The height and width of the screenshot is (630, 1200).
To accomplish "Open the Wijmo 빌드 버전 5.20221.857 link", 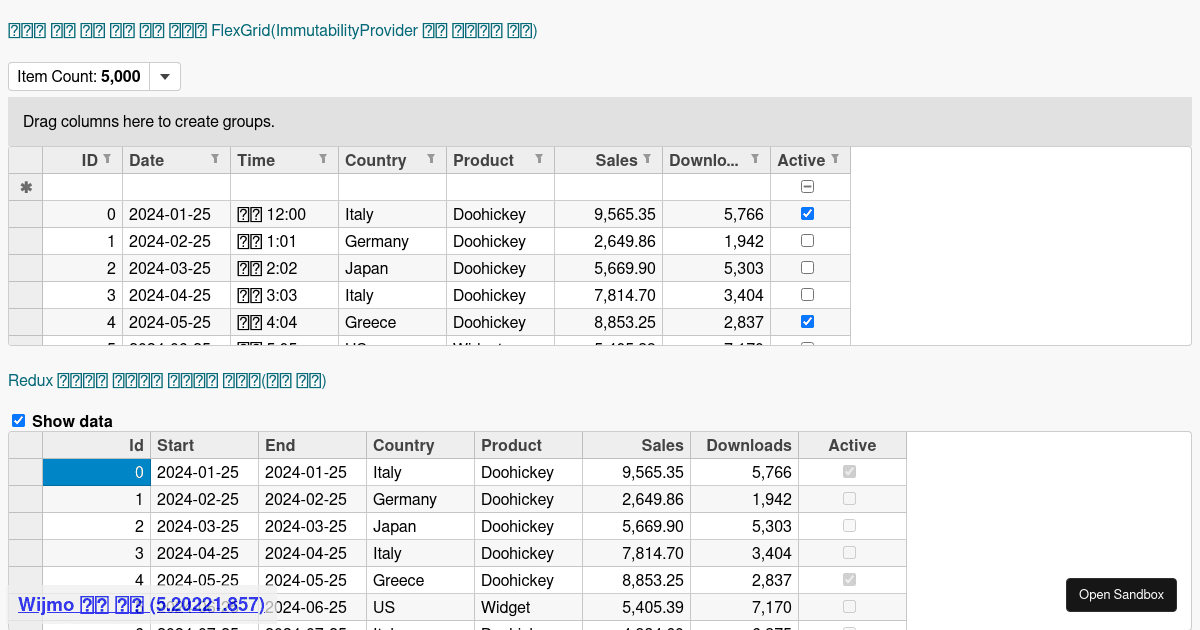I will pyautogui.click(x=142, y=604).
